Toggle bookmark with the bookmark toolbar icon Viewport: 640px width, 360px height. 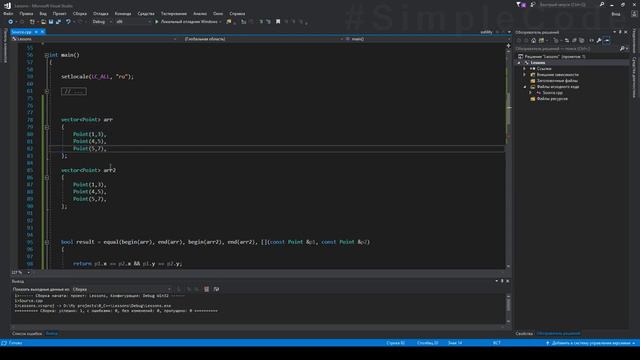coord(278,22)
